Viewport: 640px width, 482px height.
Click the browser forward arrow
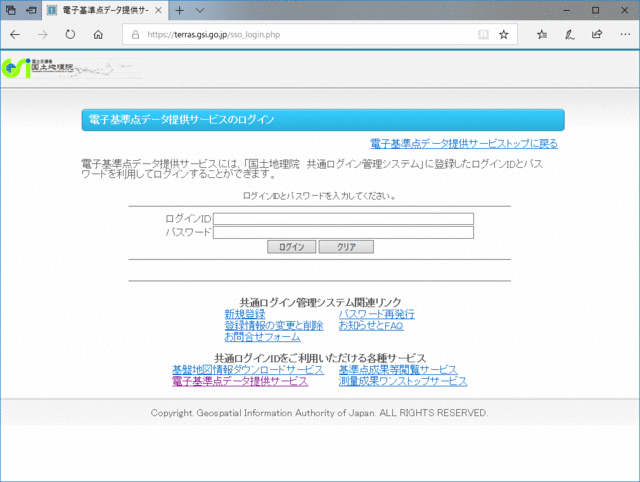click(42, 35)
